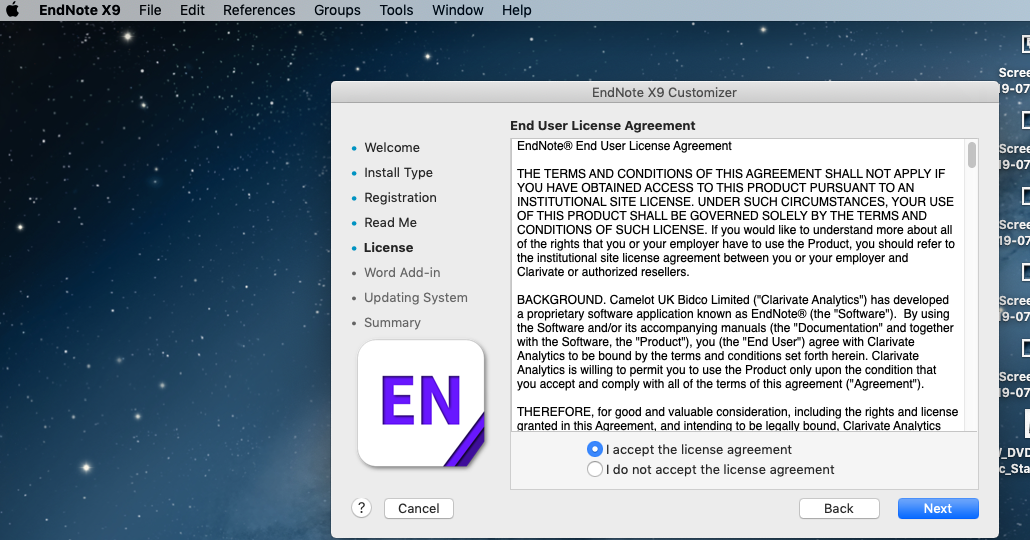Open the Edit menu
1030x540 pixels.
point(192,10)
